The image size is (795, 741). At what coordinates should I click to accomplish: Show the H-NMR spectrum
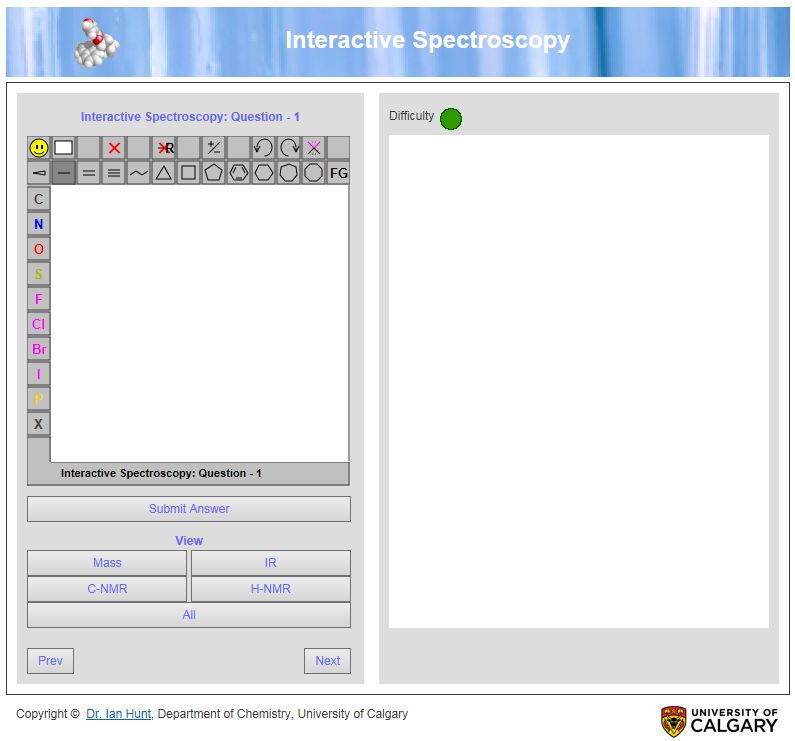[x=270, y=589]
